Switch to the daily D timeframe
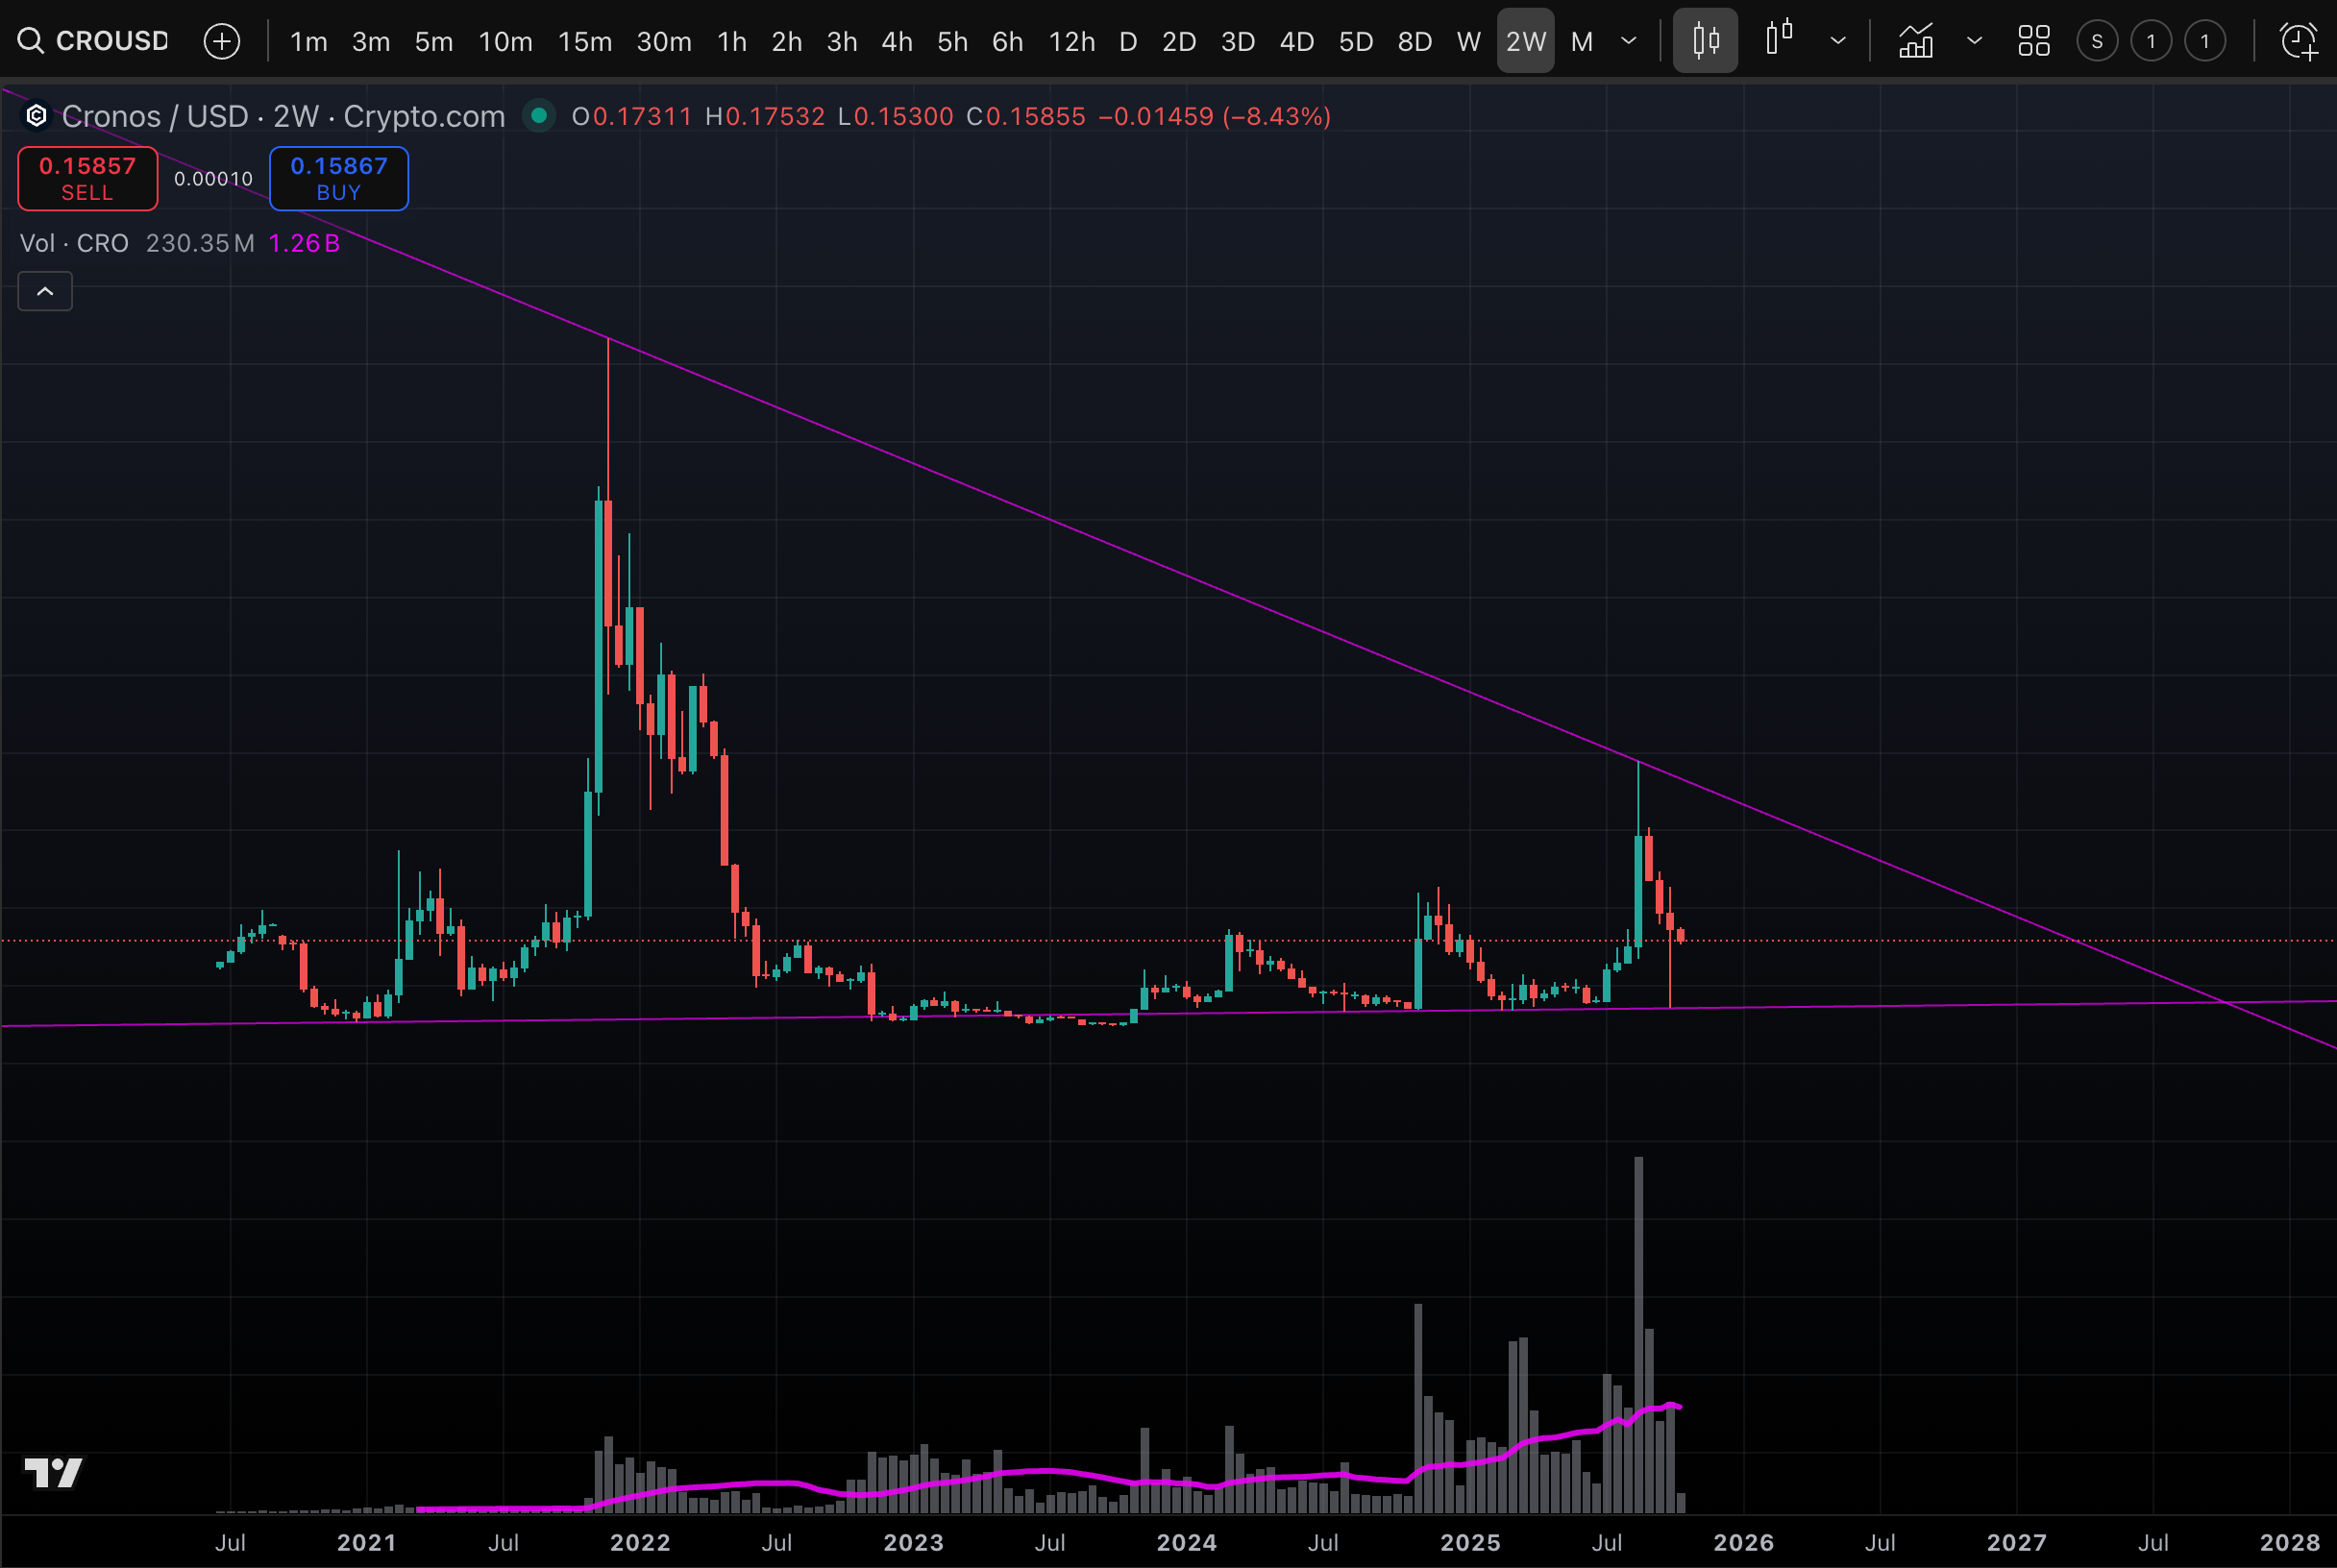 [1127, 41]
